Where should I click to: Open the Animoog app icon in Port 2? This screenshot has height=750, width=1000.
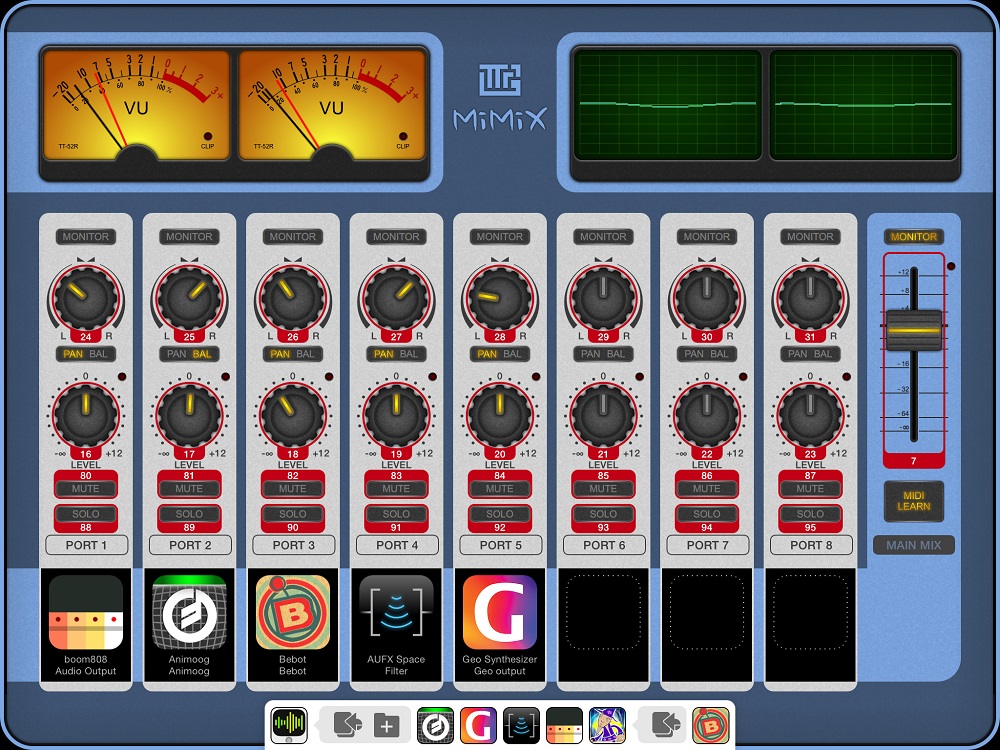189,612
